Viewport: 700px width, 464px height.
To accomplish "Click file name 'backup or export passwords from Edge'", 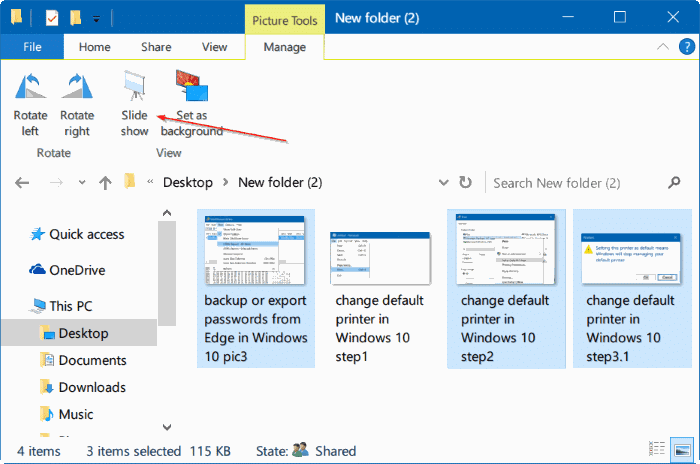I will 256,328.
